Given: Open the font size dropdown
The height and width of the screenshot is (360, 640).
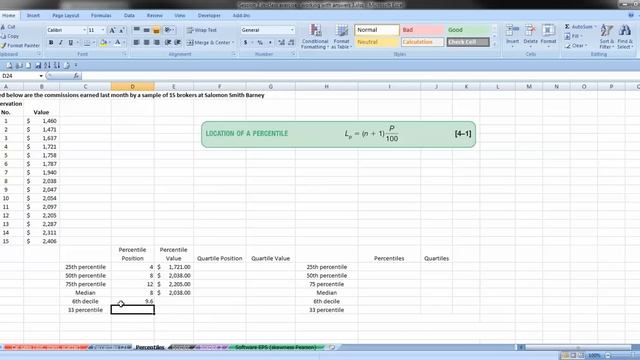Looking at the screenshot, I should (x=102, y=30).
